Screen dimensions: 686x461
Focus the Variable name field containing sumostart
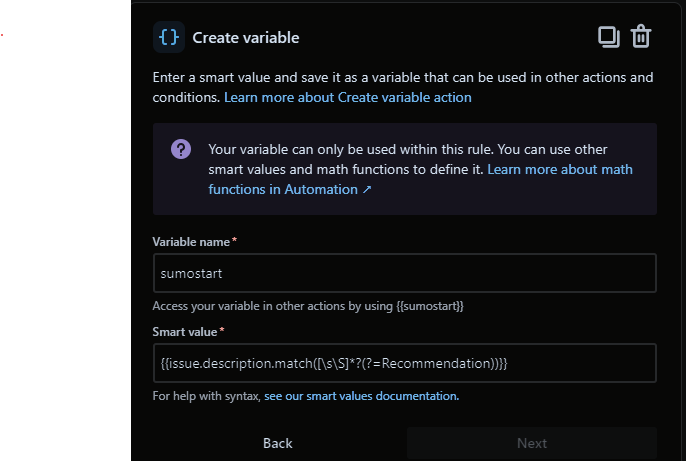(405, 273)
